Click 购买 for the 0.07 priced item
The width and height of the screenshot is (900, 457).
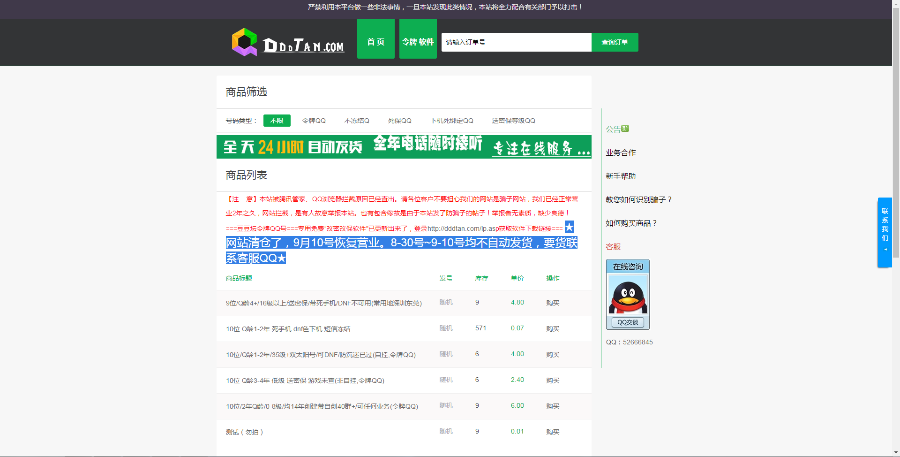tap(553, 329)
